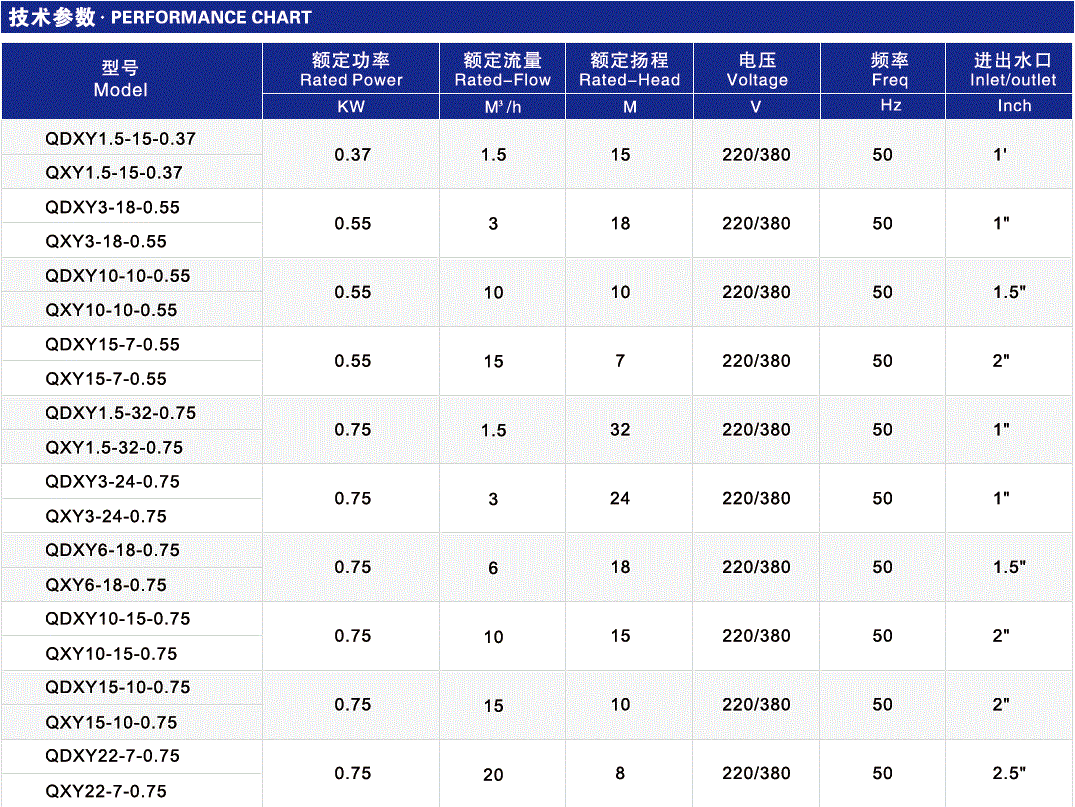Click the PERFORMANCE CHART title text
This screenshot has height=807, width=1075.
[211, 17]
